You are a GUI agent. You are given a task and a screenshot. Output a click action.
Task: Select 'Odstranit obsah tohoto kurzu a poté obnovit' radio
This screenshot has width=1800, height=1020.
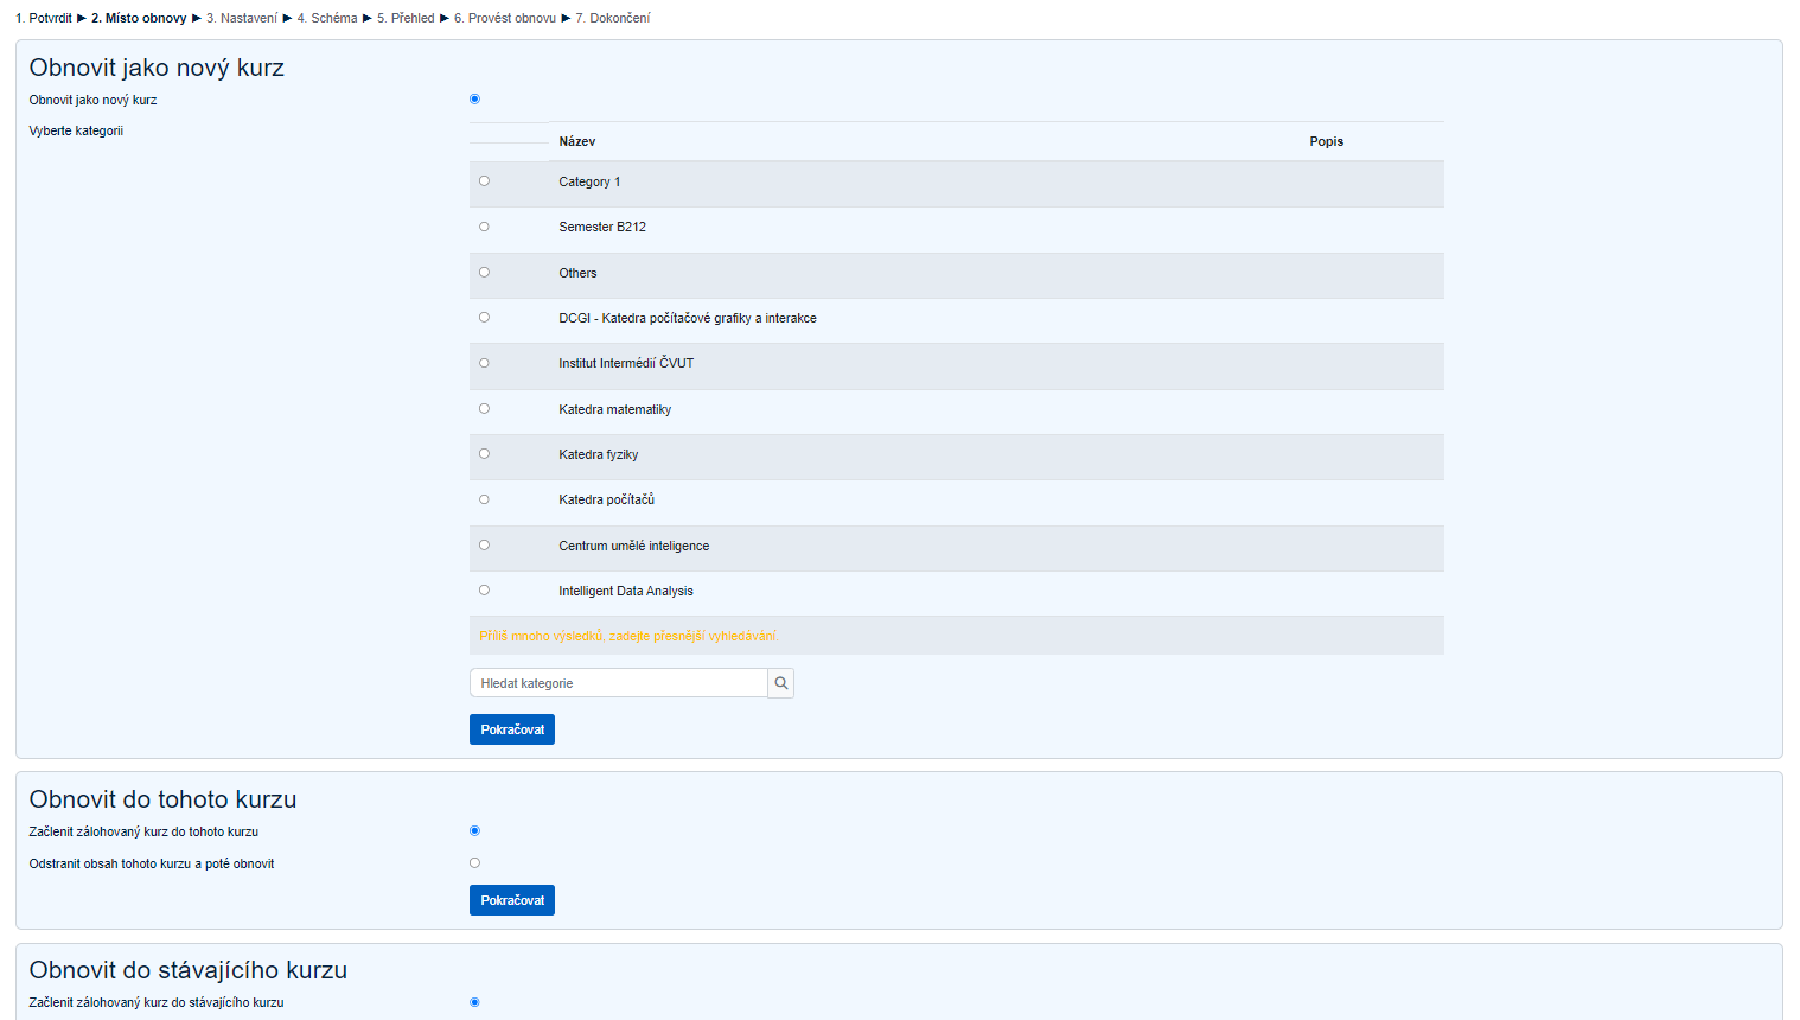click(475, 863)
